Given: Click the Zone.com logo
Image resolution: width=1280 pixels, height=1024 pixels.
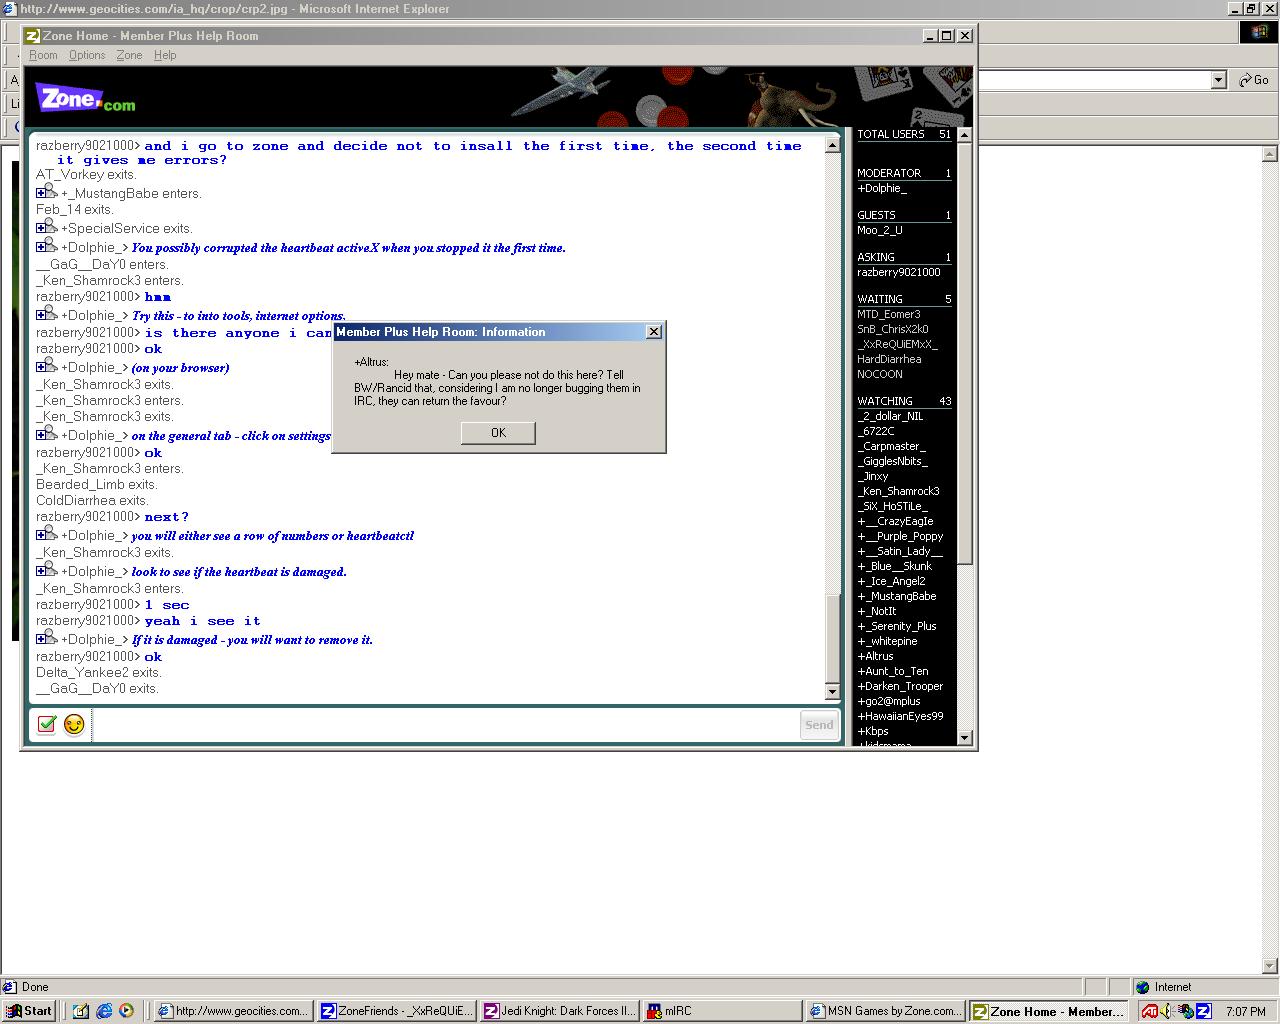Looking at the screenshot, I should [86, 99].
